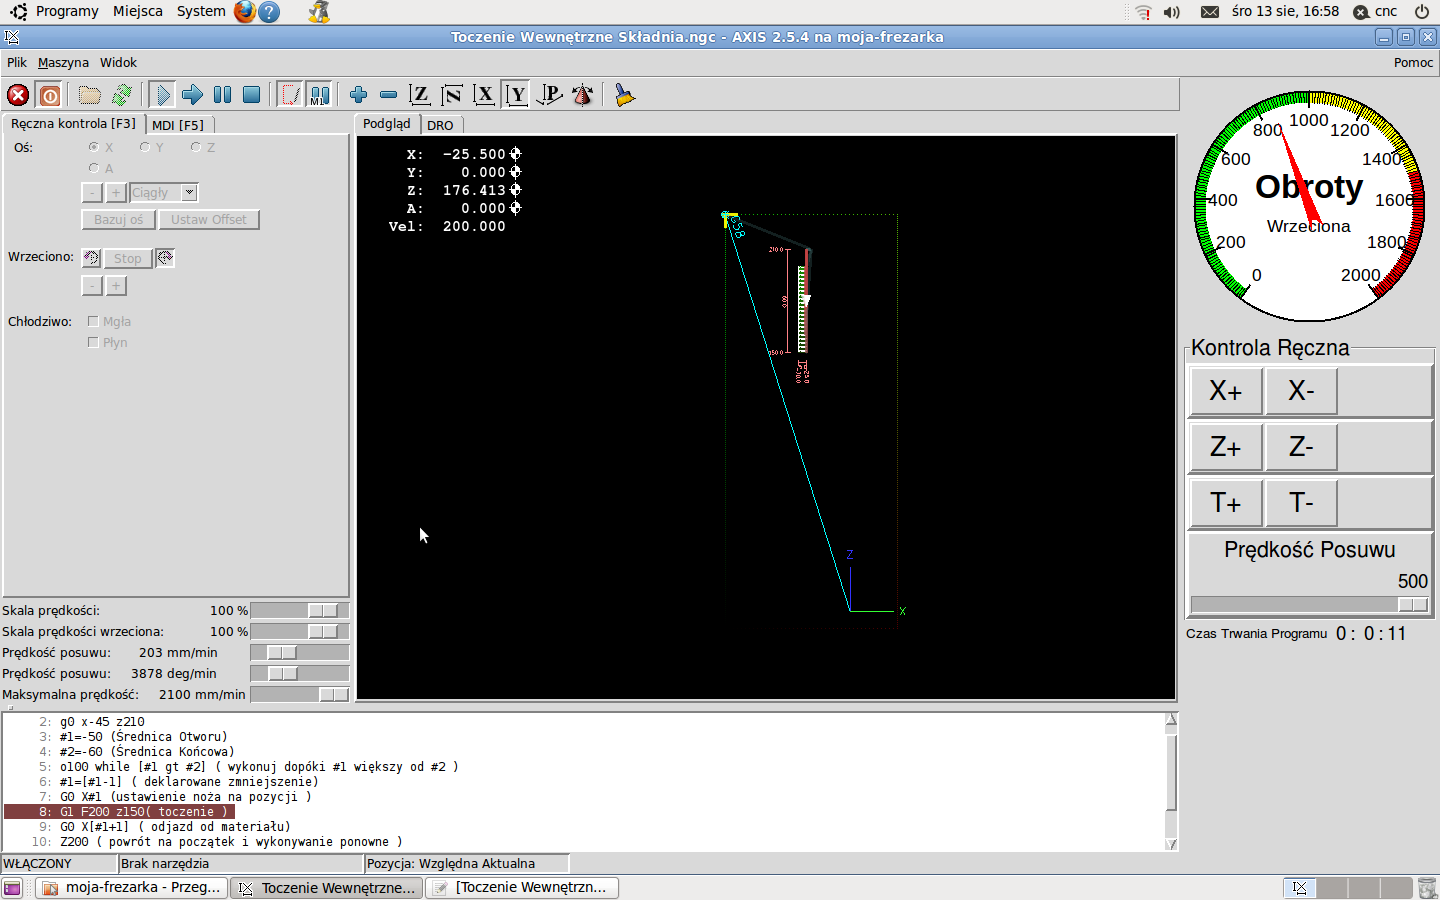Jog with the X+ button
This screenshot has width=1440, height=900.
point(1225,391)
